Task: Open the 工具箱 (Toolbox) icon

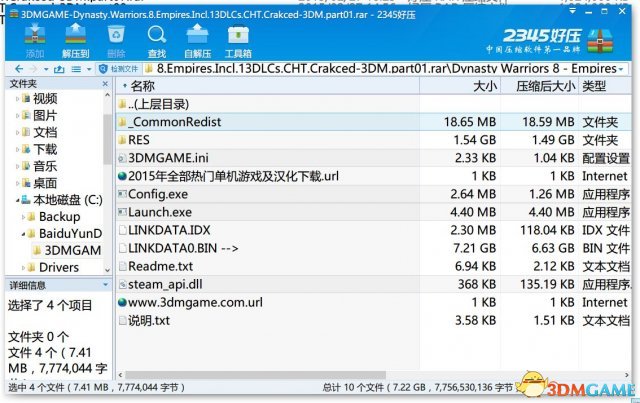Action: click(238, 41)
